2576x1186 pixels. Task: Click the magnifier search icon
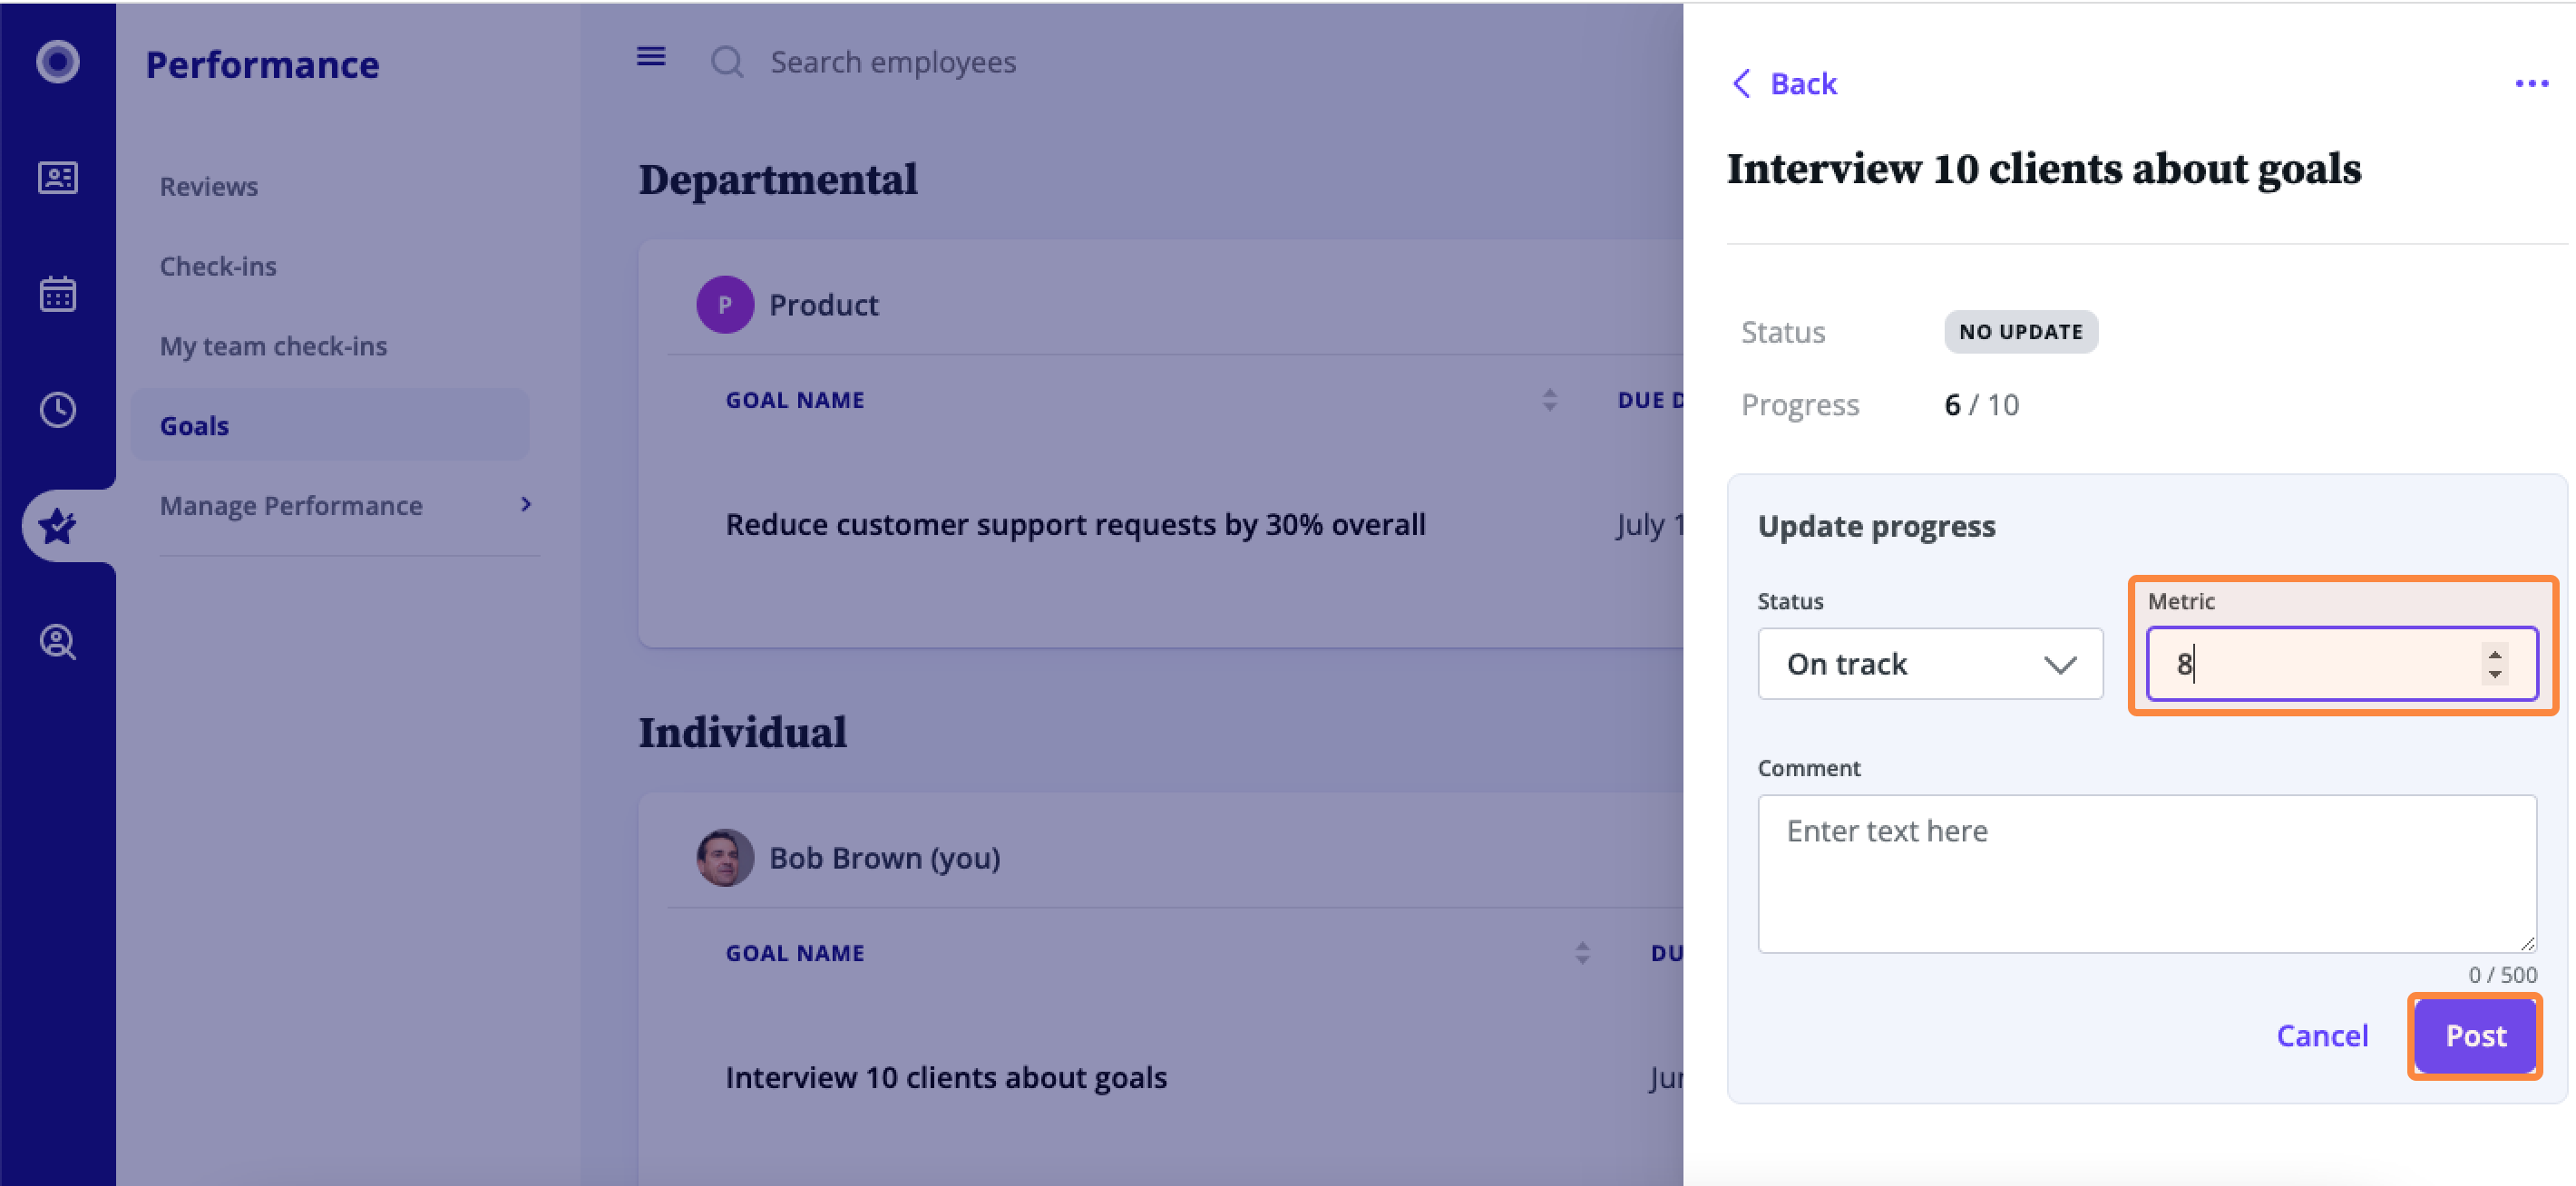tap(727, 62)
